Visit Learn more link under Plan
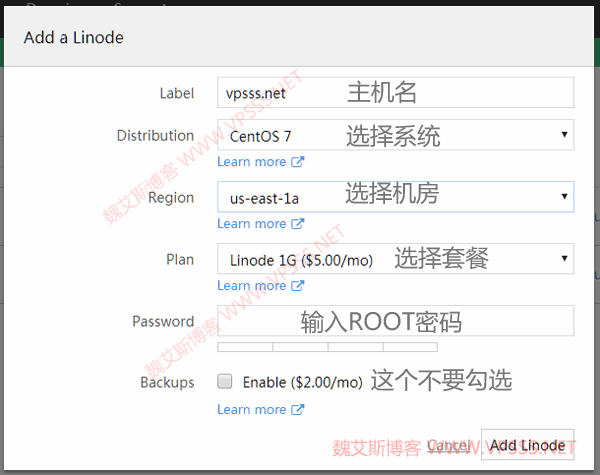 252,286
